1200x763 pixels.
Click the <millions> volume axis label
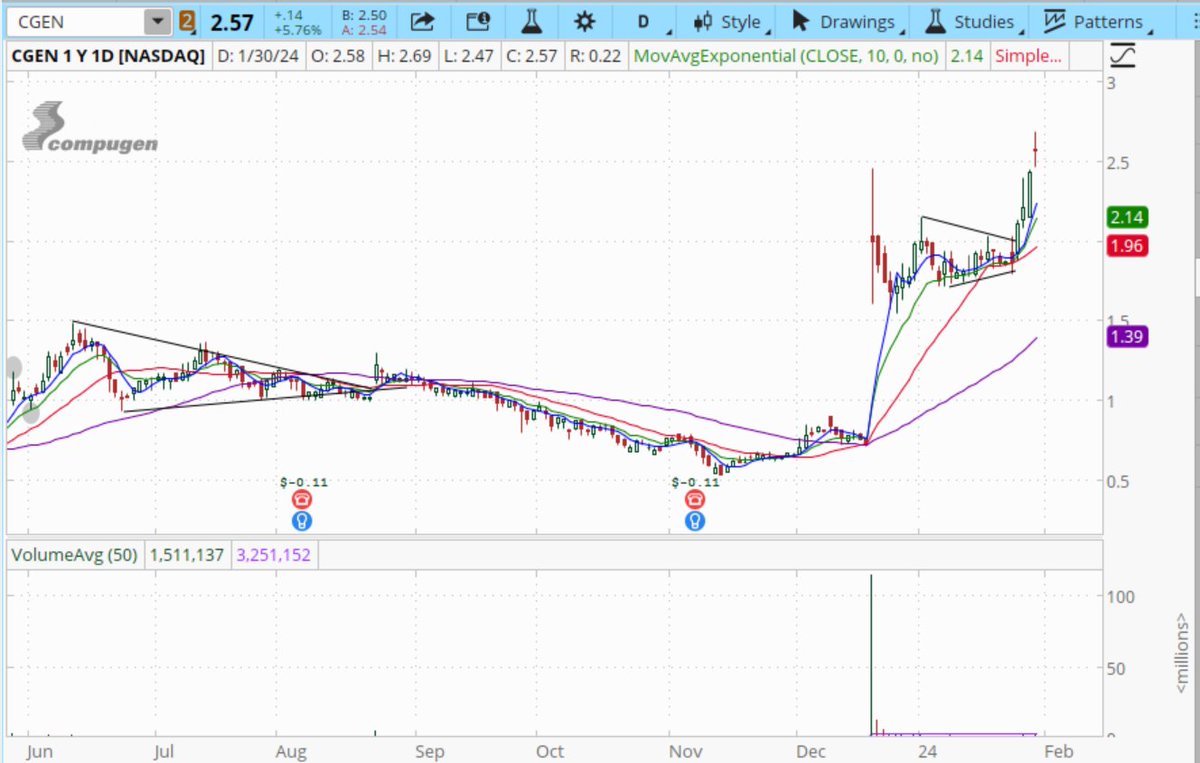coord(1180,655)
